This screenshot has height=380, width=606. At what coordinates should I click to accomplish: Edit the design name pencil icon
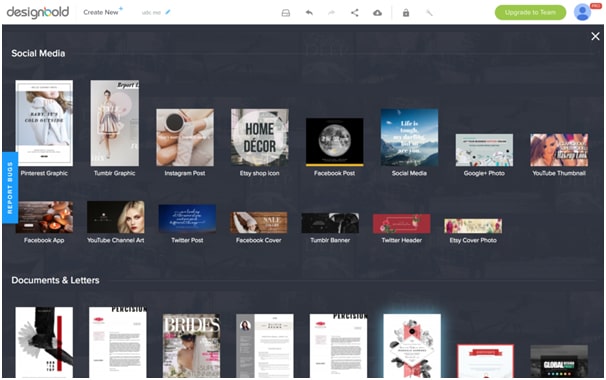point(168,12)
